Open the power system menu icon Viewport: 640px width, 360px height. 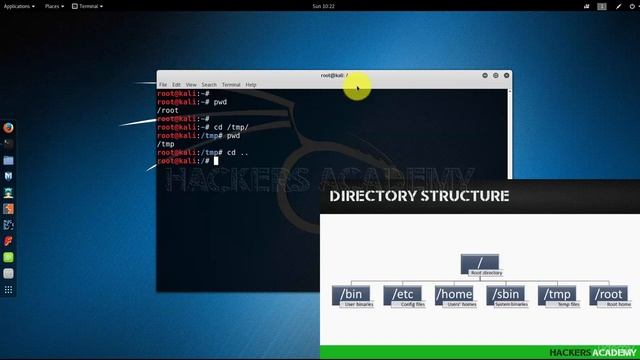tap(632, 6)
